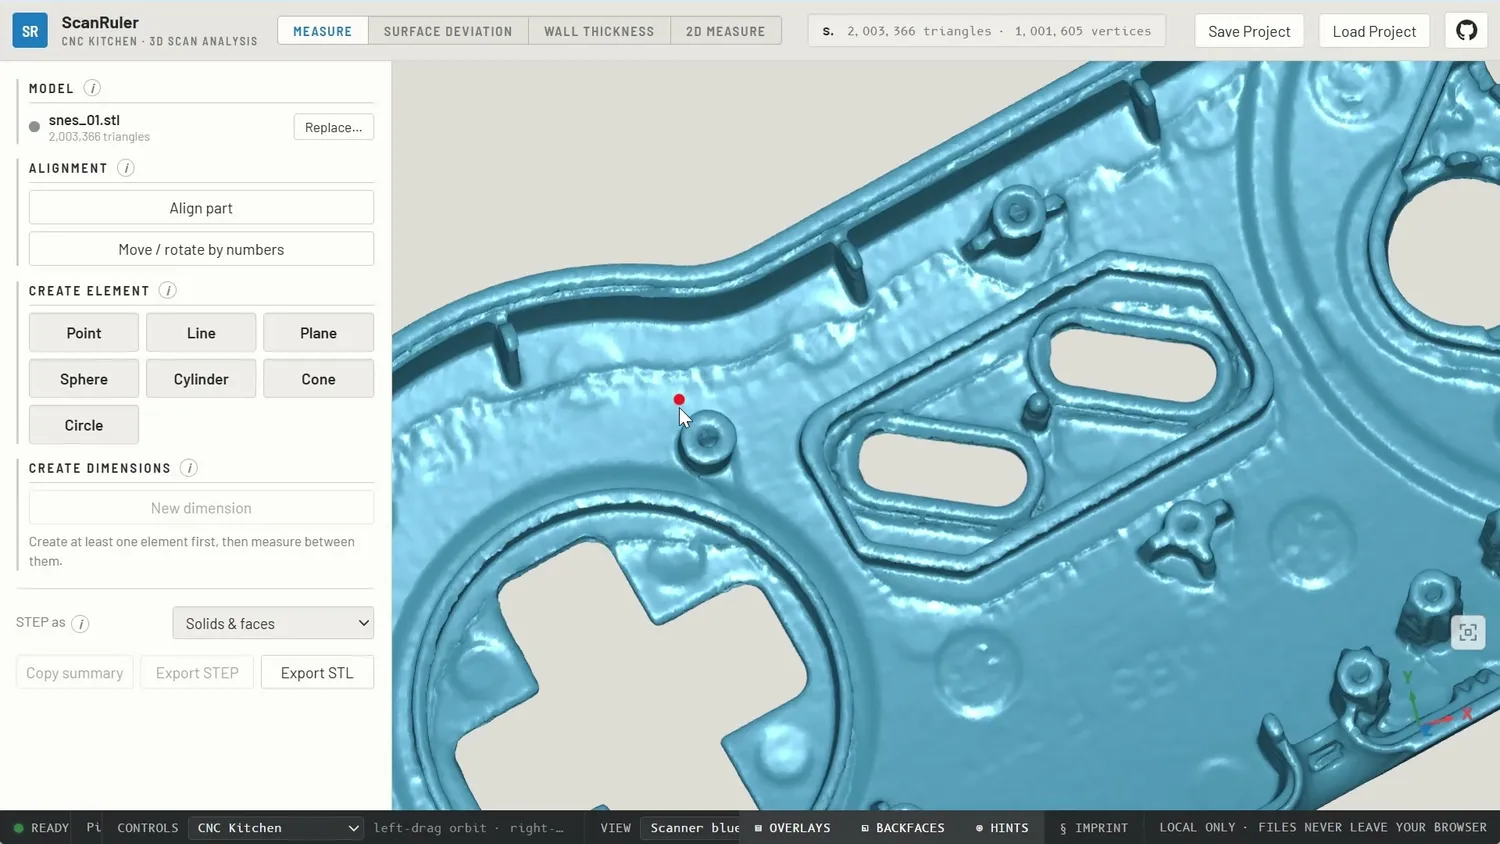This screenshot has height=844, width=1500.
Task: Switch to the Surface Deviation tab
Action: 448,31
